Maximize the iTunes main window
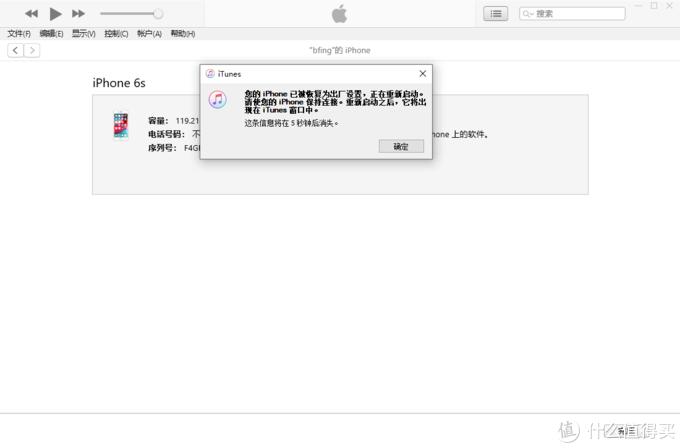The width and height of the screenshot is (680, 448). [654, 6]
